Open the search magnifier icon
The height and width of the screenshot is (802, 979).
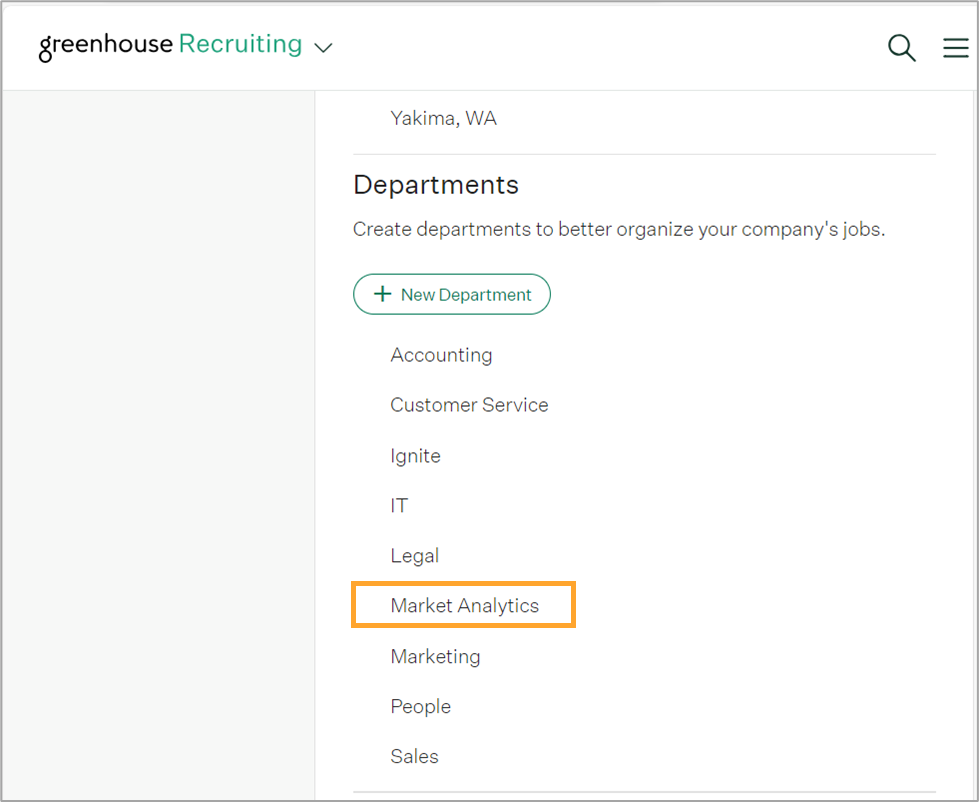[x=902, y=47]
